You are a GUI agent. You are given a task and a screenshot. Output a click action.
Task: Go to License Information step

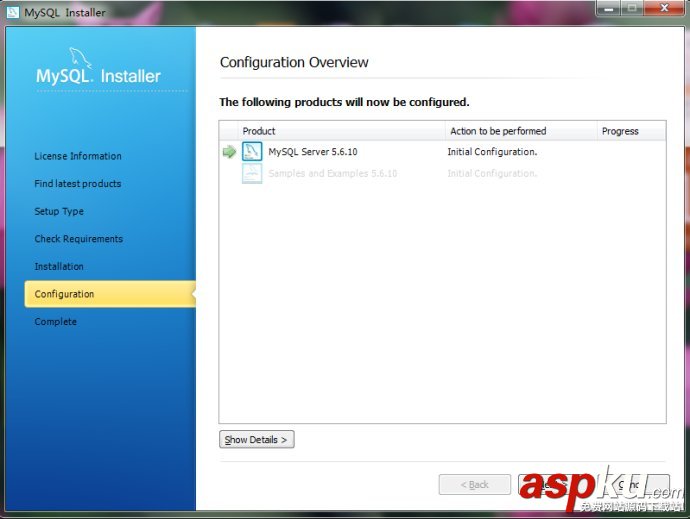[78, 156]
